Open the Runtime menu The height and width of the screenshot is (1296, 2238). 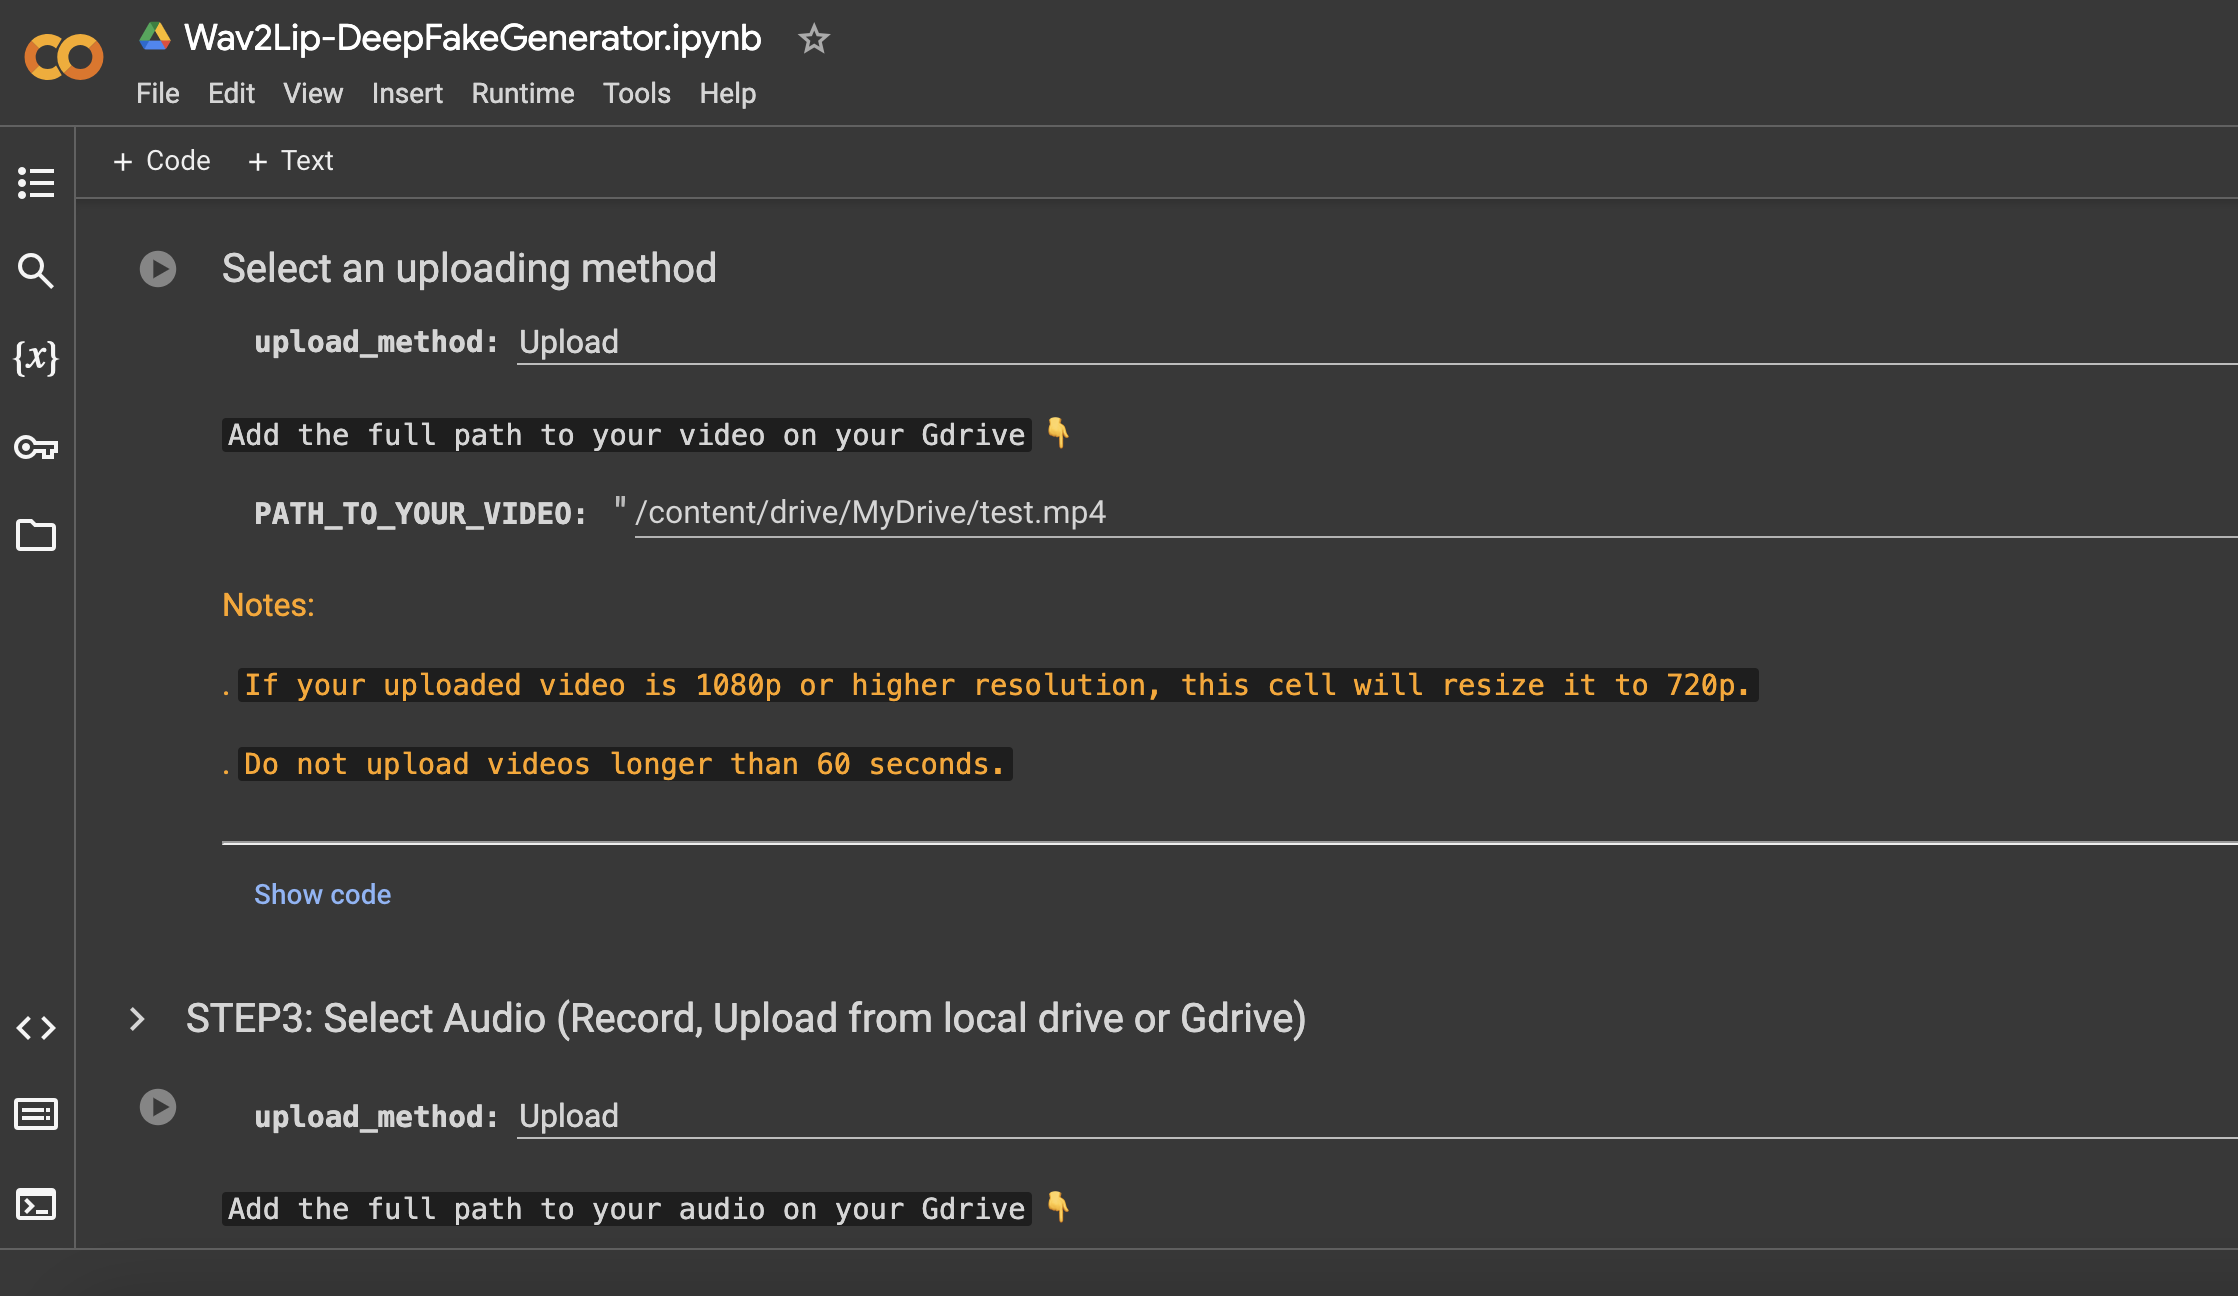(523, 94)
